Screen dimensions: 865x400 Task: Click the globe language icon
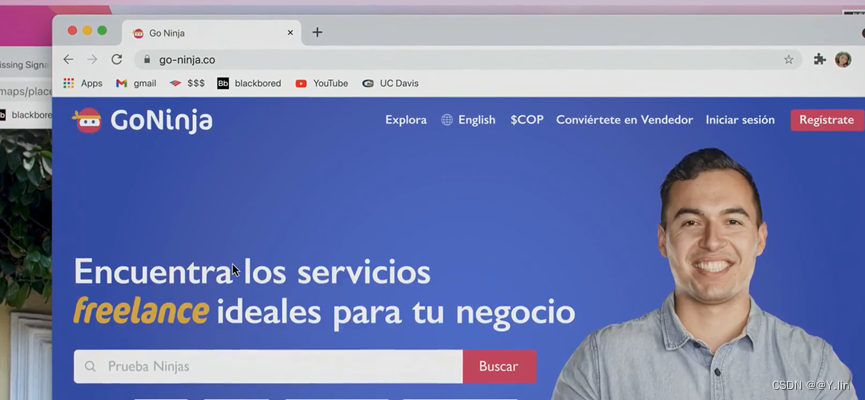447,120
